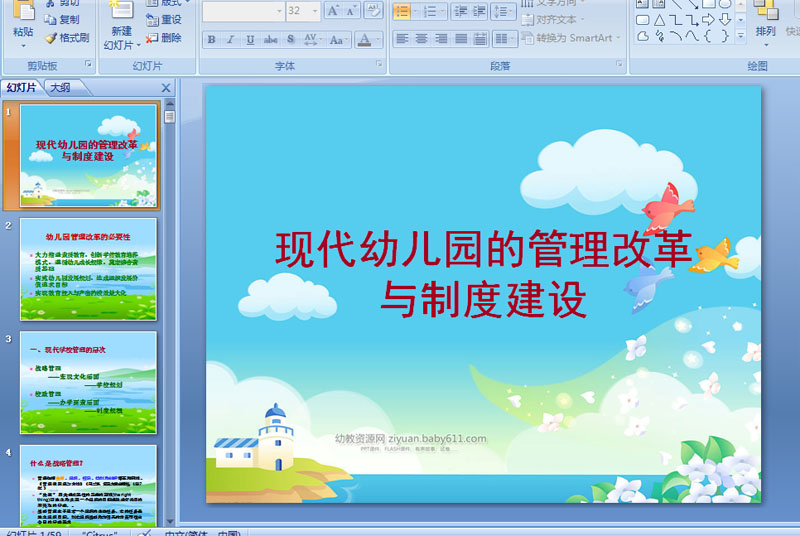
Task: Decrease list indent level
Action: (x=460, y=11)
